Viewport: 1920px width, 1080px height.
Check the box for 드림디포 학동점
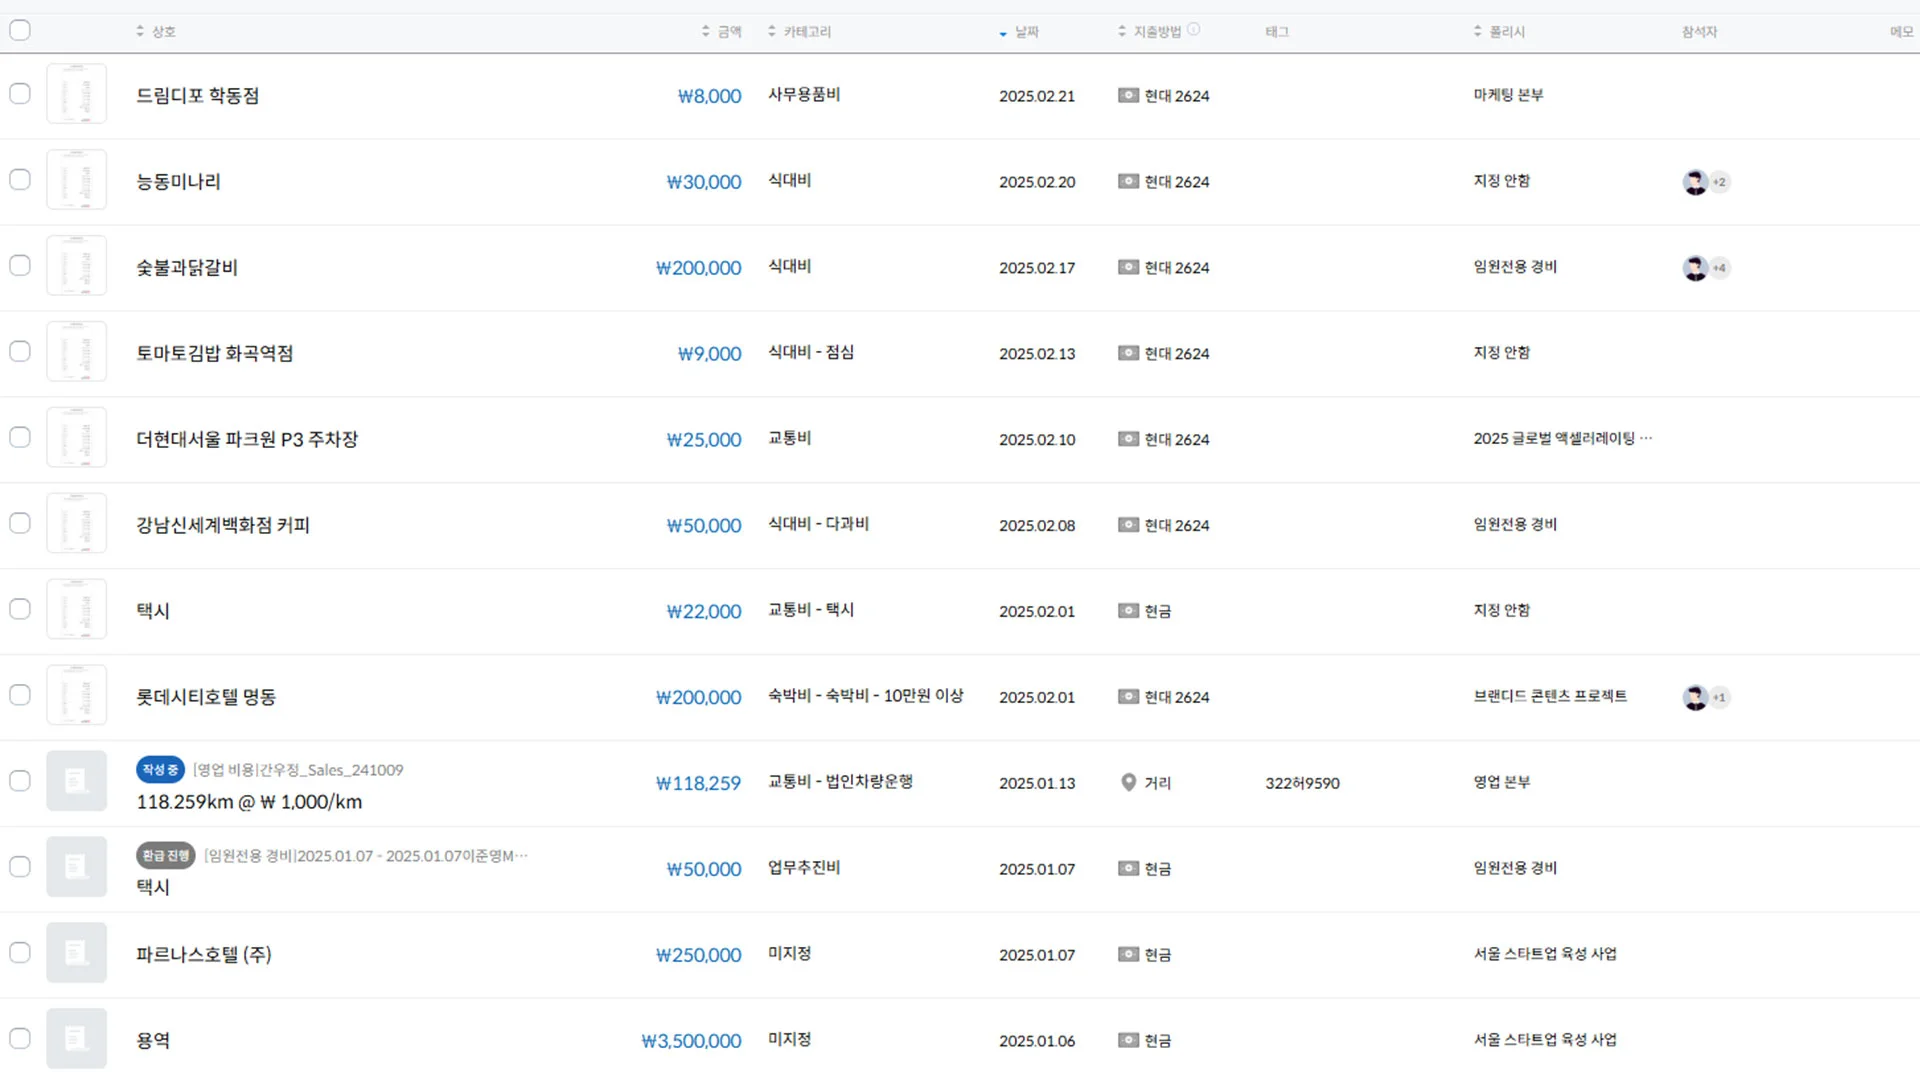20,94
